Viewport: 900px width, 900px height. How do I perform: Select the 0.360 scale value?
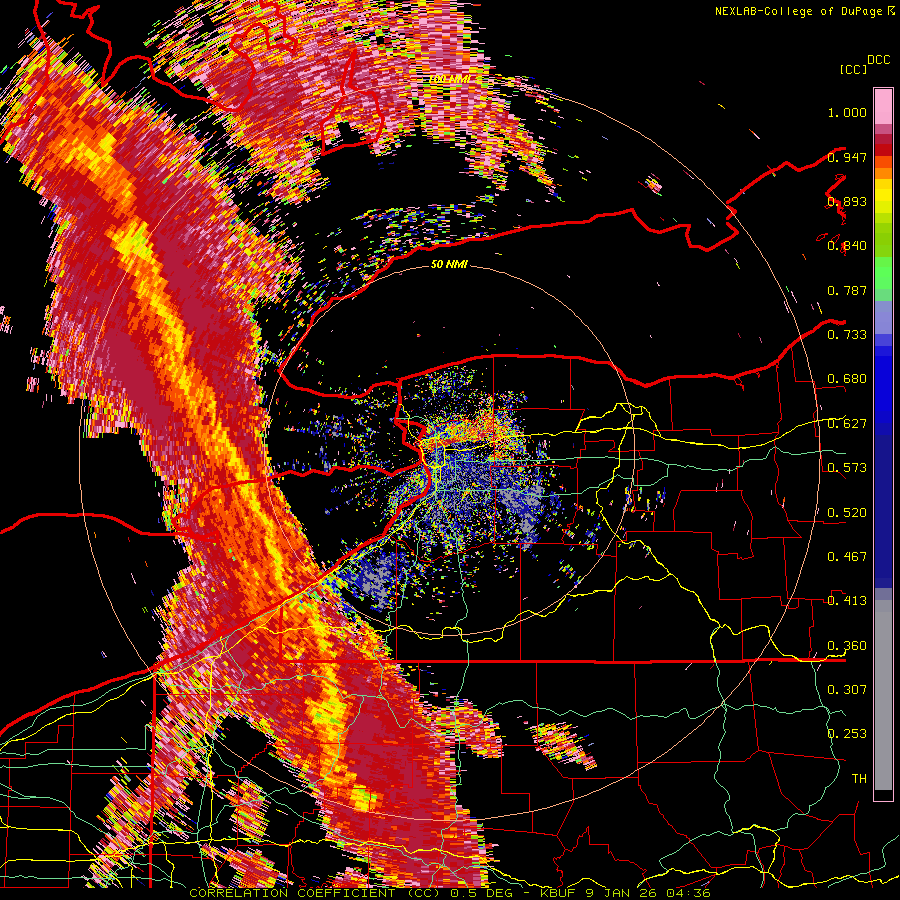coord(847,646)
